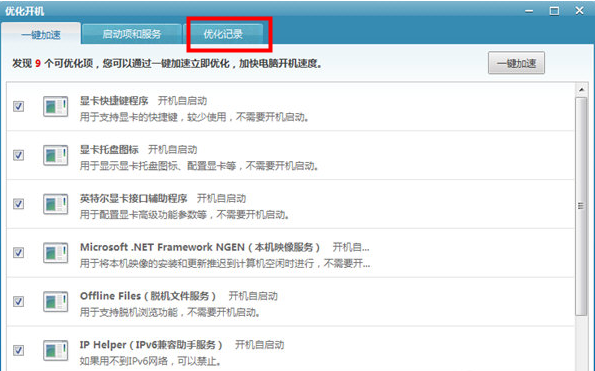This screenshot has width=595, height=371.
Task: Uncheck the 显卡托盘图标 checkbox
Action: [19, 155]
